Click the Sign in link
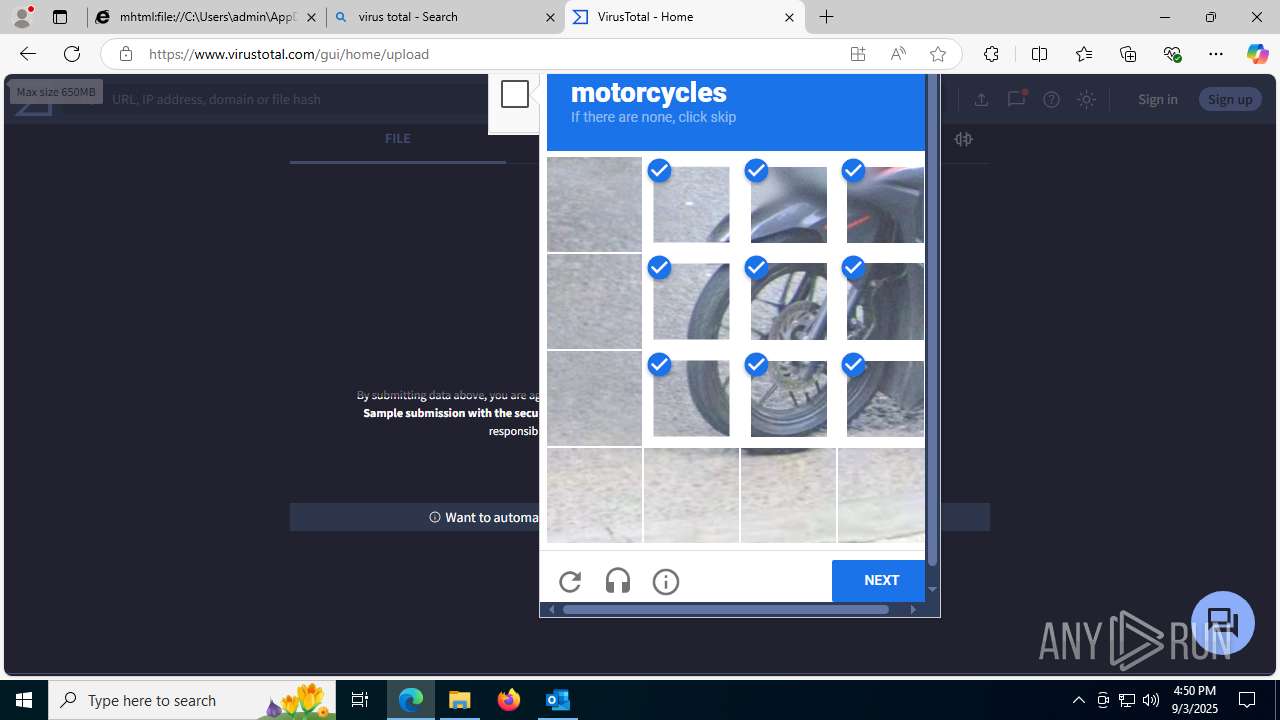Viewport: 1280px width, 720px height. tap(1158, 99)
